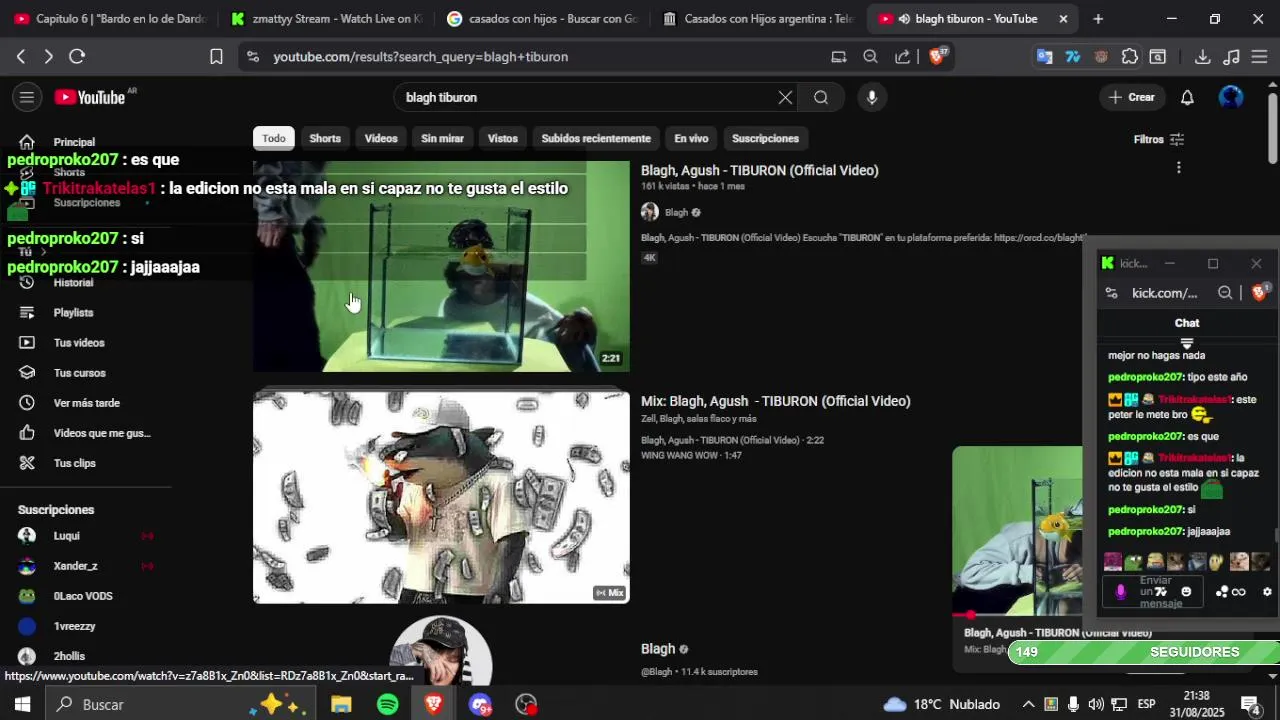Switch to the Casados con Hijos argentina tab

pyautogui.click(x=758, y=19)
